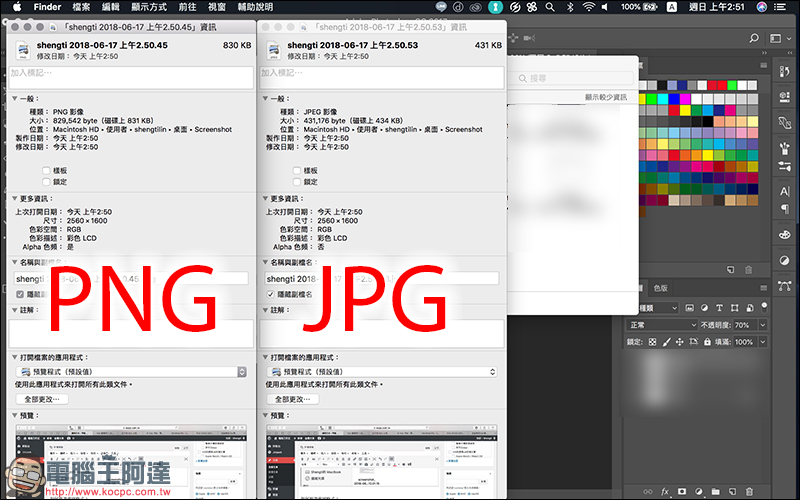
Task: Lock image pixels brush icon
Action: 666,342
